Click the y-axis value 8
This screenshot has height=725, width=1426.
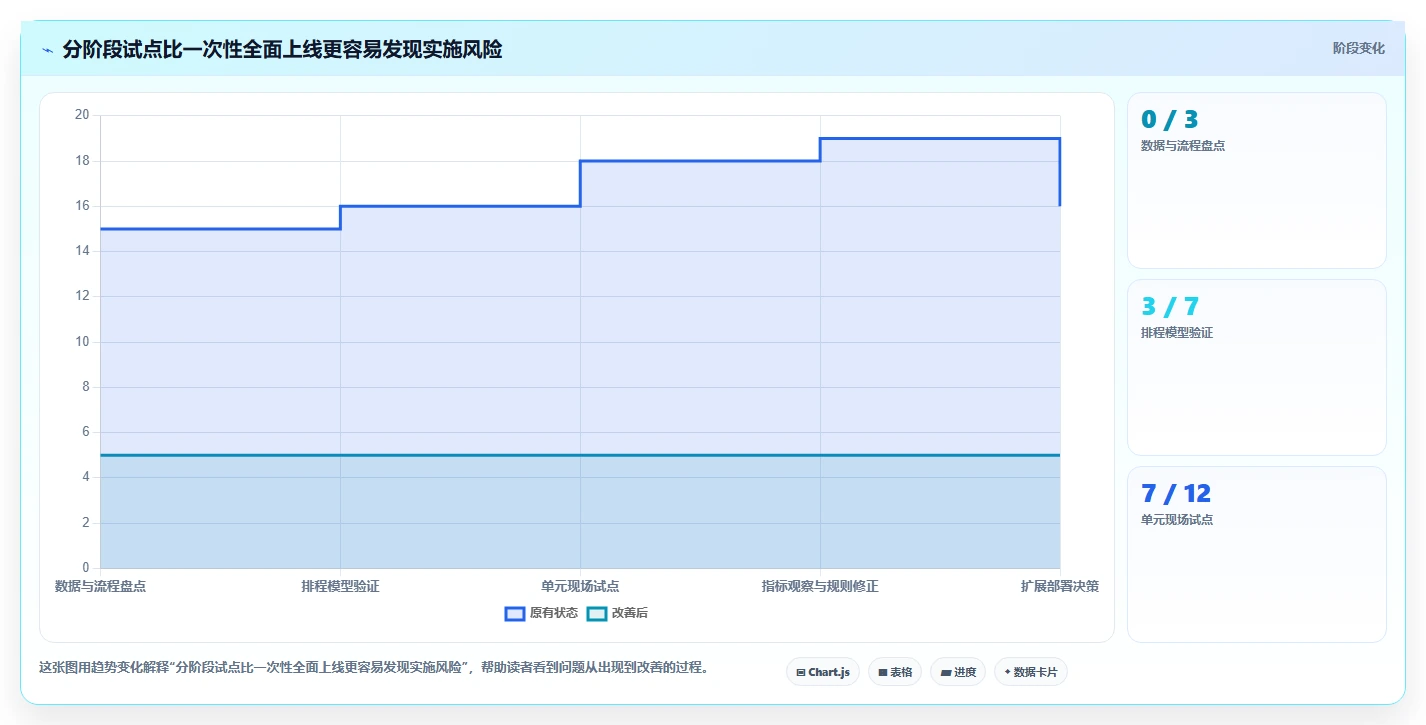86,387
